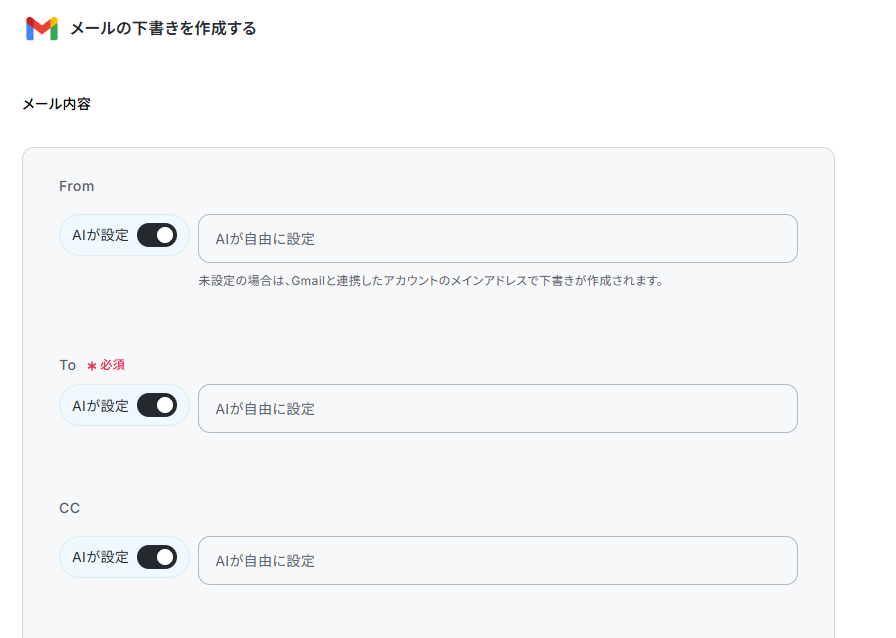Click the AIが設定 text in To row
The height and width of the screenshot is (638, 896).
click(x=101, y=406)
